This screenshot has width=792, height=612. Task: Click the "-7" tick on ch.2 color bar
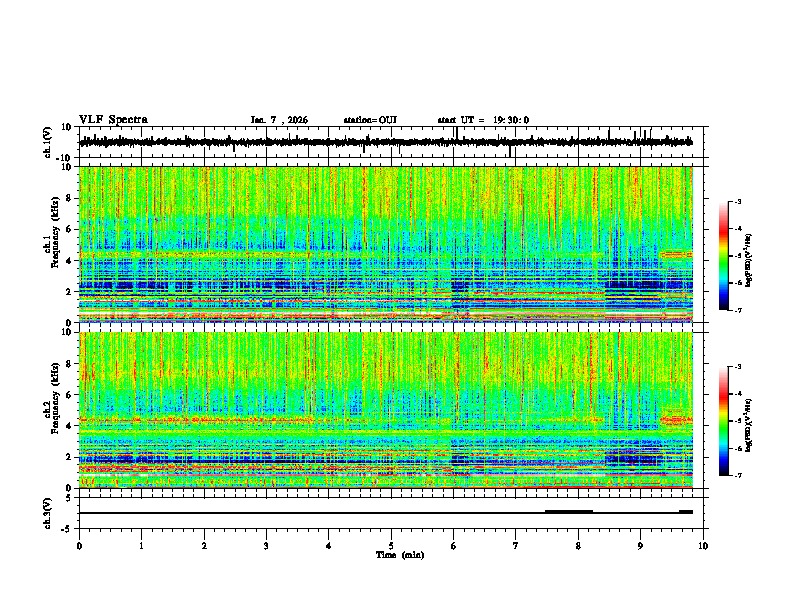click(x=737, y=476)
